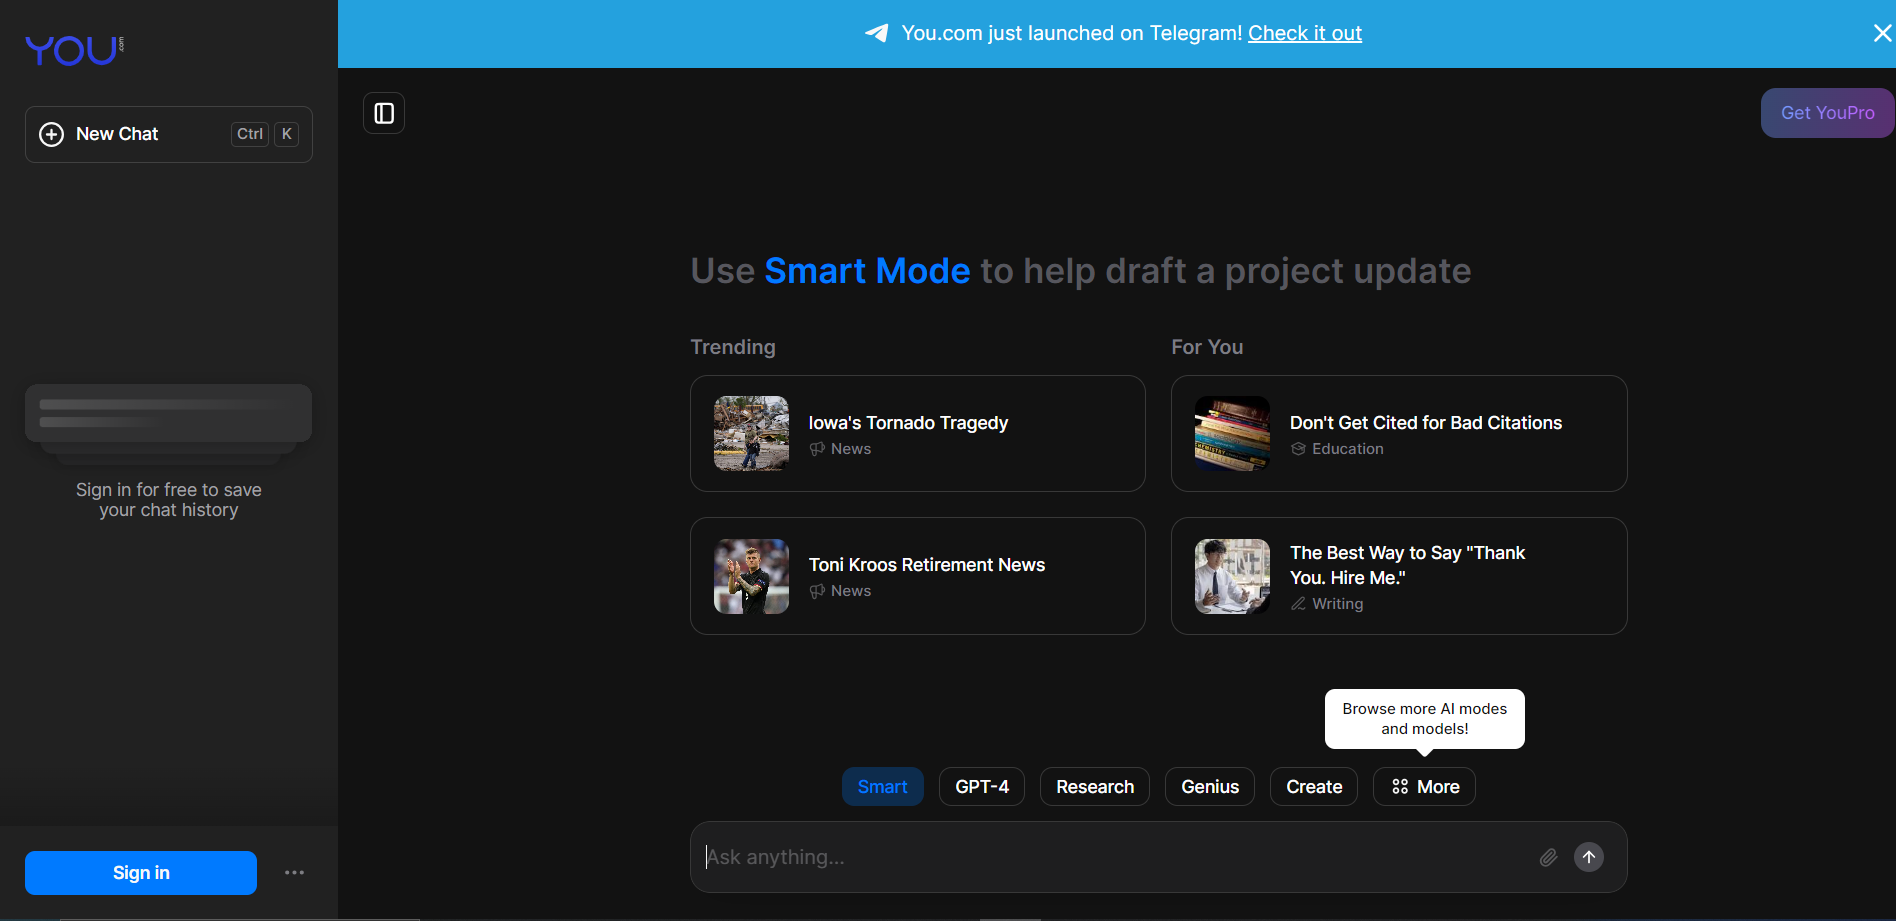The height and width of the screenshot is (921, 1896).
Task: Click the Telegram paper plane icon
Action: (x=877, y=33)
